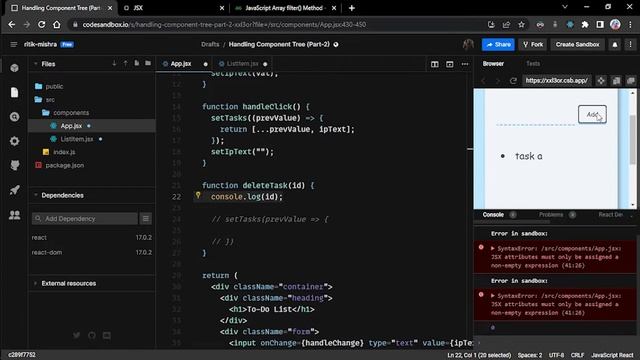The image size is (640, 360).
Task: Click upload arrow icon in Files header
Action: 125,63
